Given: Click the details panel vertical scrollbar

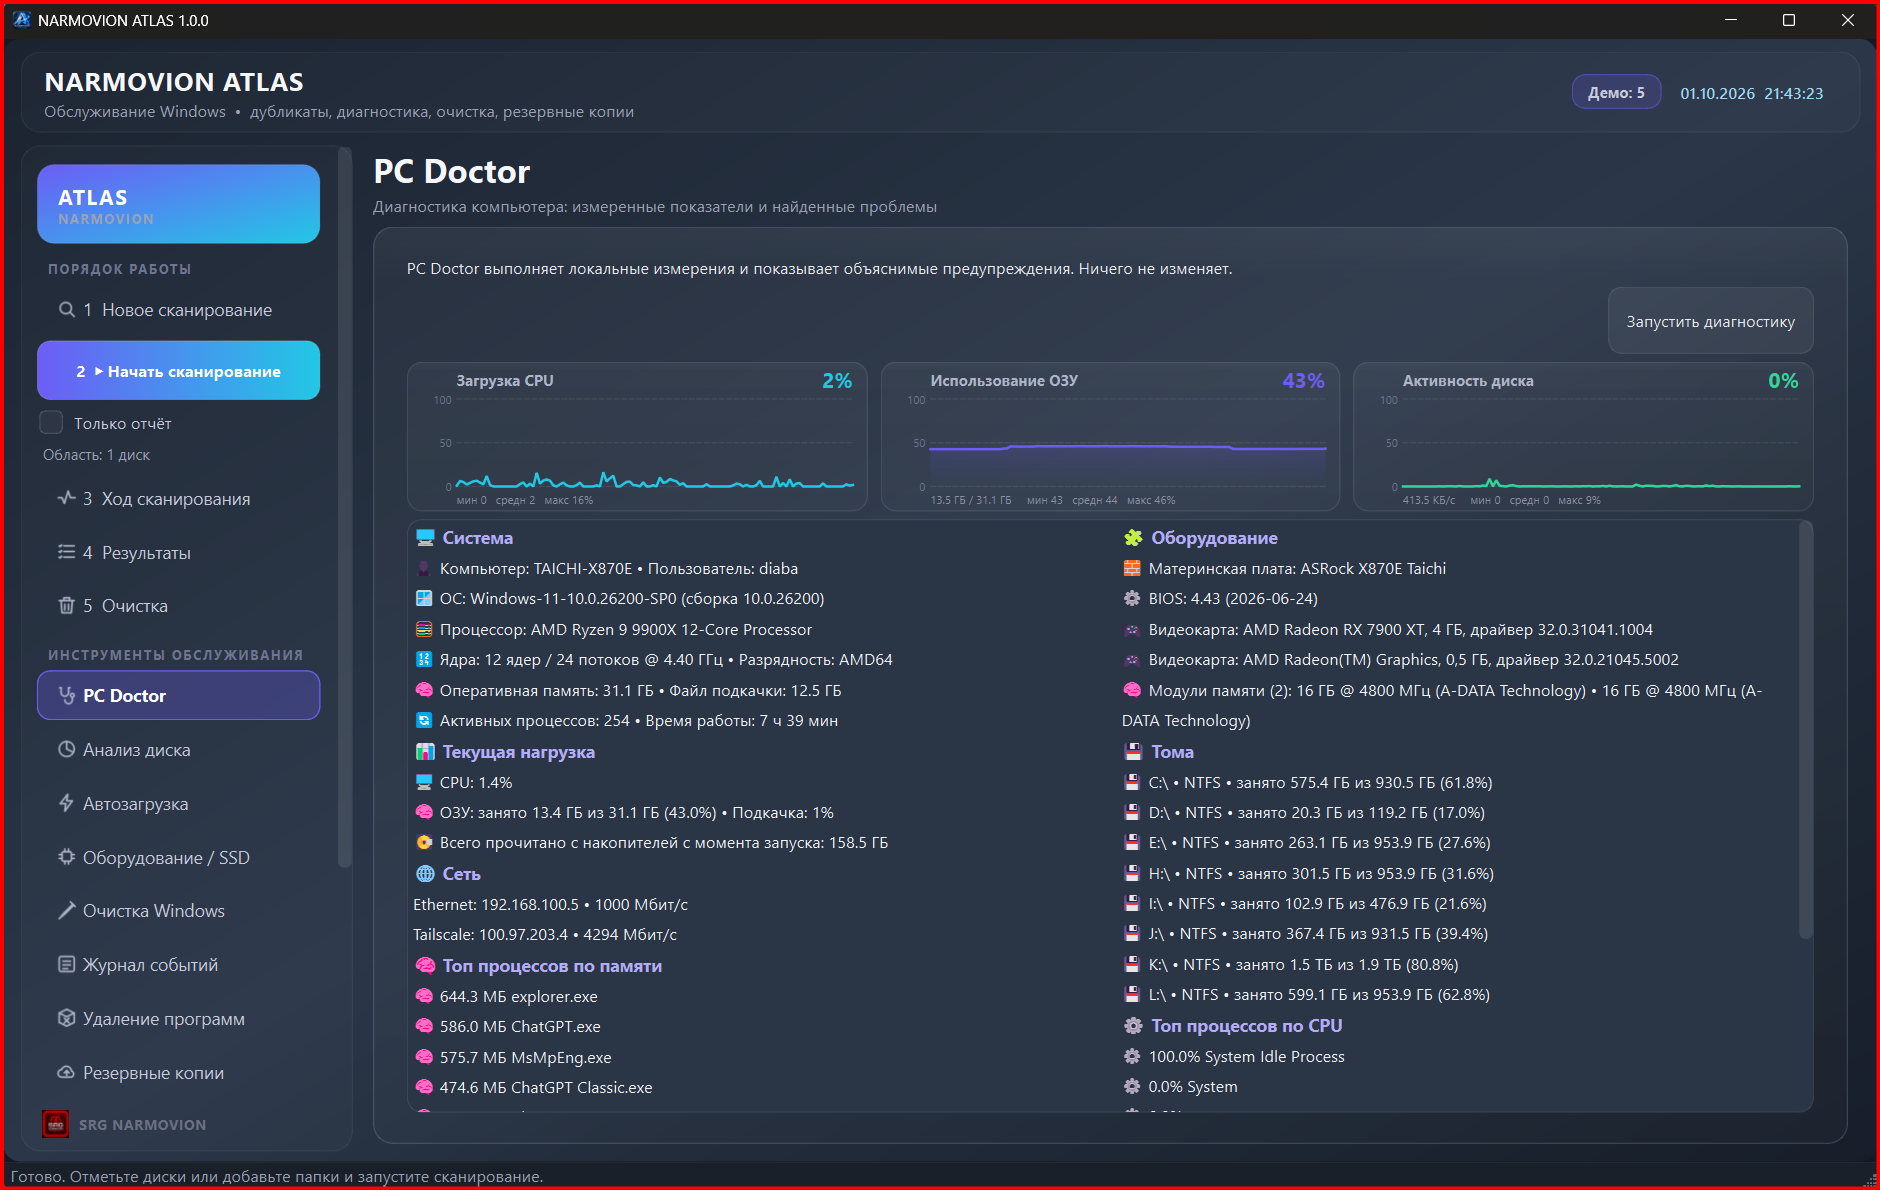Looking at the screenshot, I should [x=1805, y=730].
